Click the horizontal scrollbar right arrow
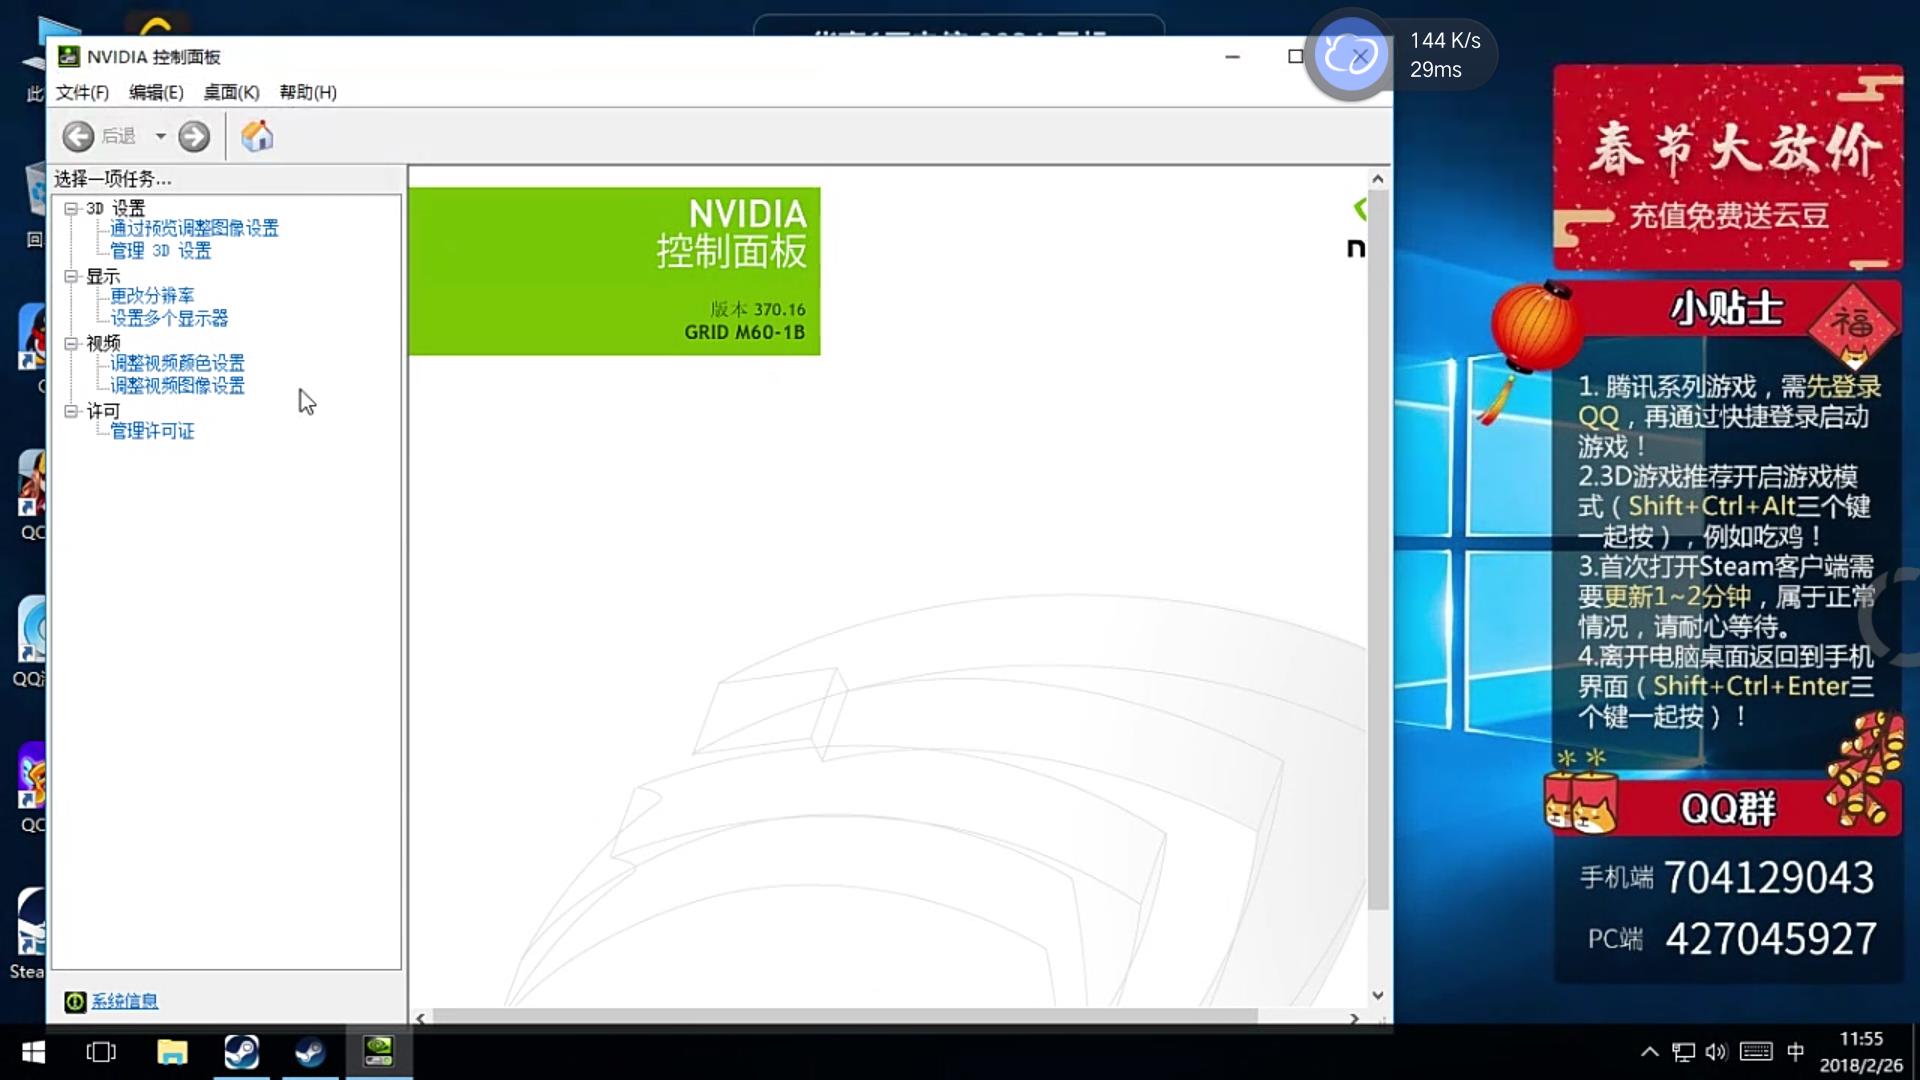This screenshot has height=1080, width=1920. pos(1354,1018)
